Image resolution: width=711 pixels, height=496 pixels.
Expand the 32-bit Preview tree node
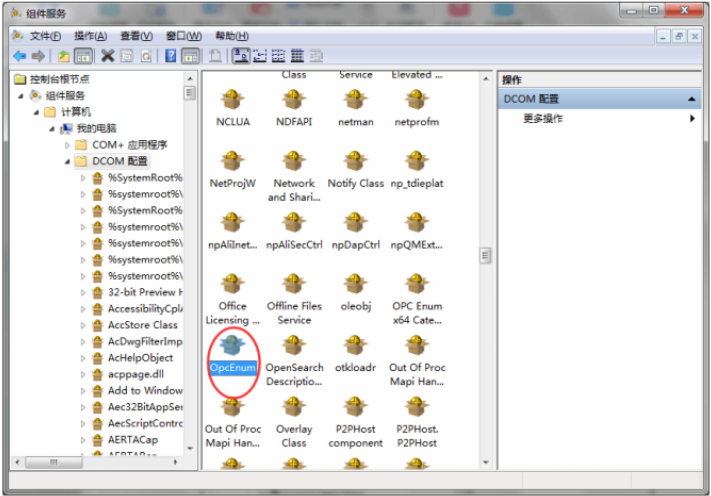tap(83, 292)
